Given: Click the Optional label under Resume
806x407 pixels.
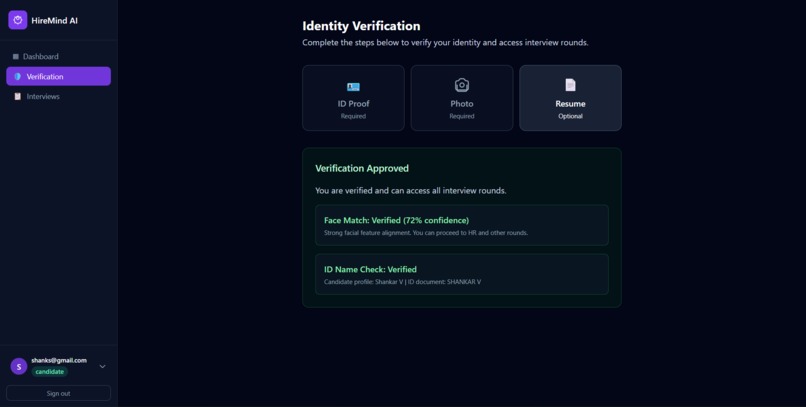Looking at the screenshot, I should point(570,116).
